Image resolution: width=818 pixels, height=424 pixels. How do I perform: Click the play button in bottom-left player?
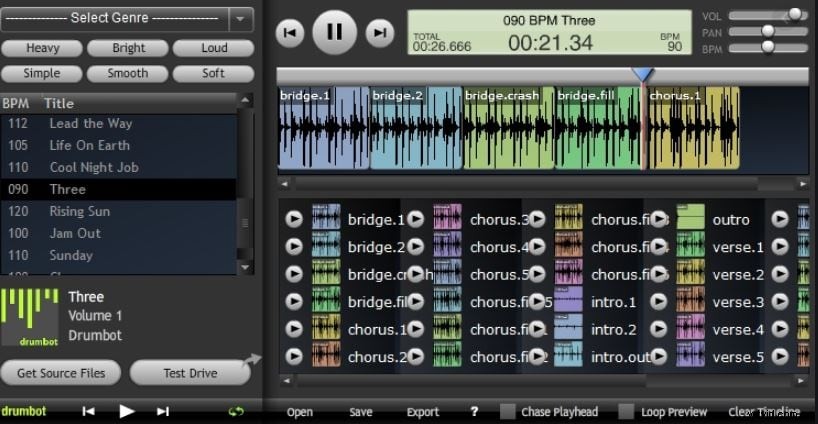click(126, 411)
